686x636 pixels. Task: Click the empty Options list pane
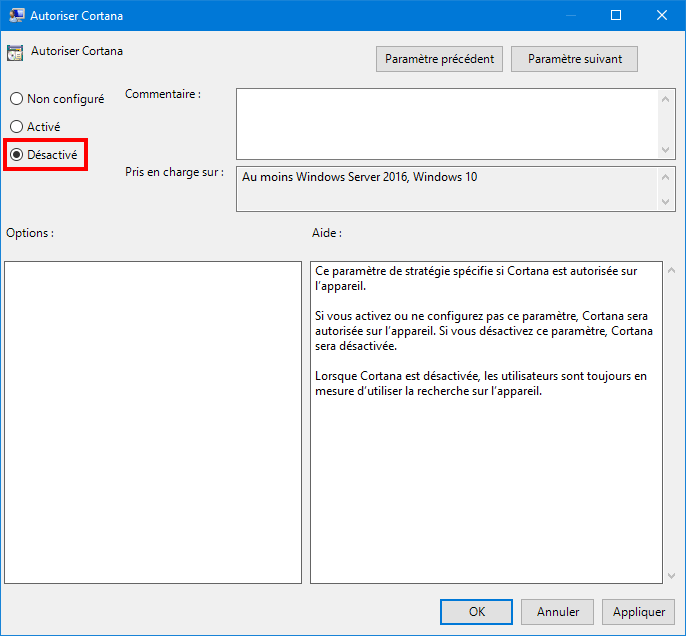coord(153,422)
